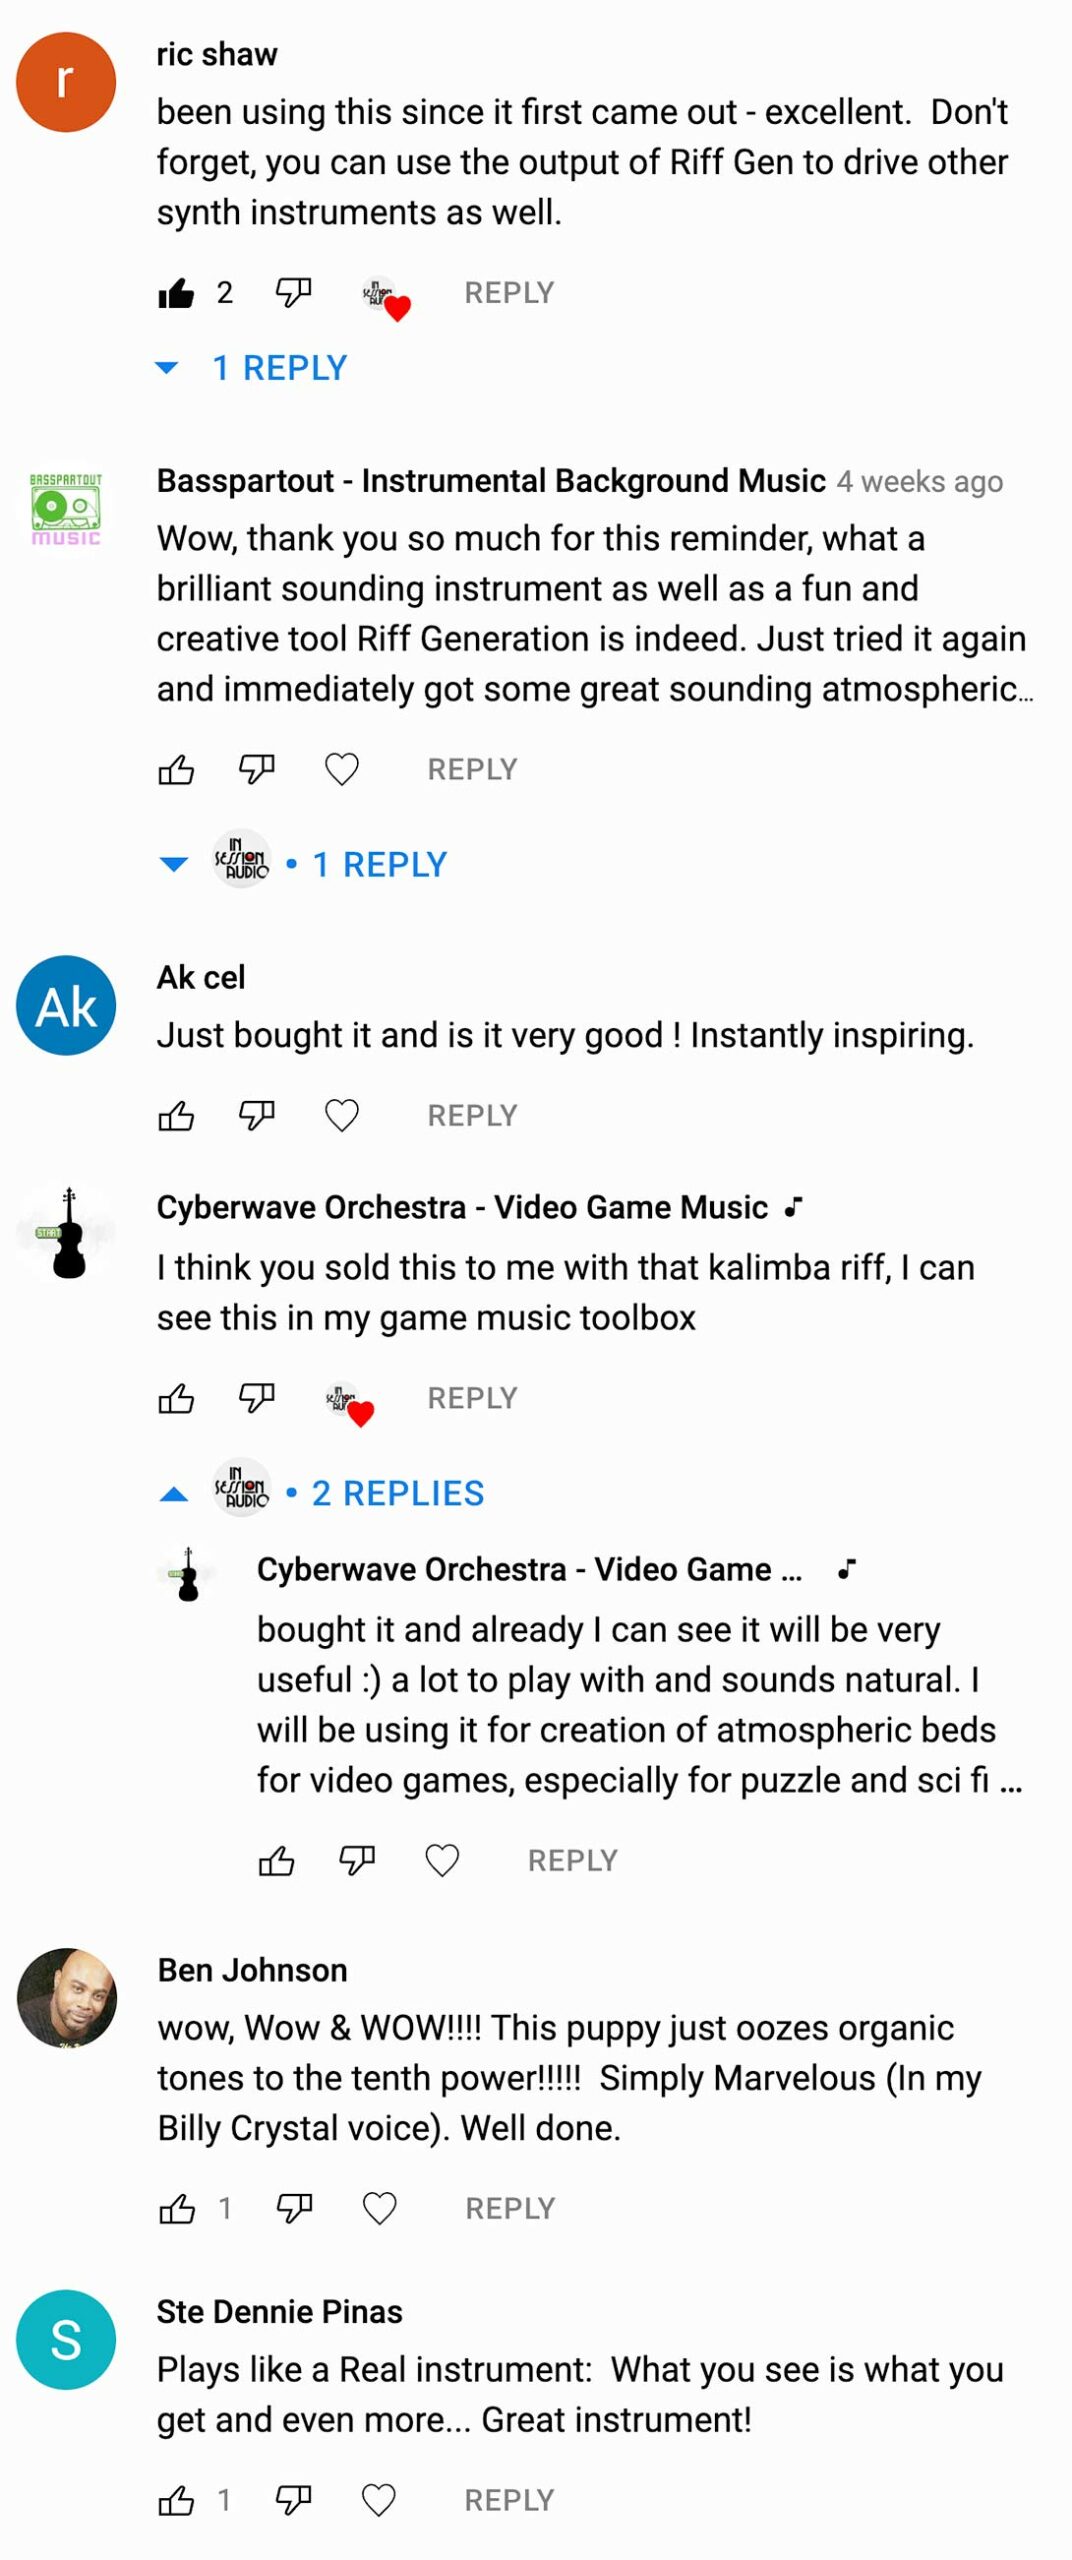Open Ben Johnson's profile picture
The width and height of the screenshot is (1072, 2560).
(x=67, y=1997)
